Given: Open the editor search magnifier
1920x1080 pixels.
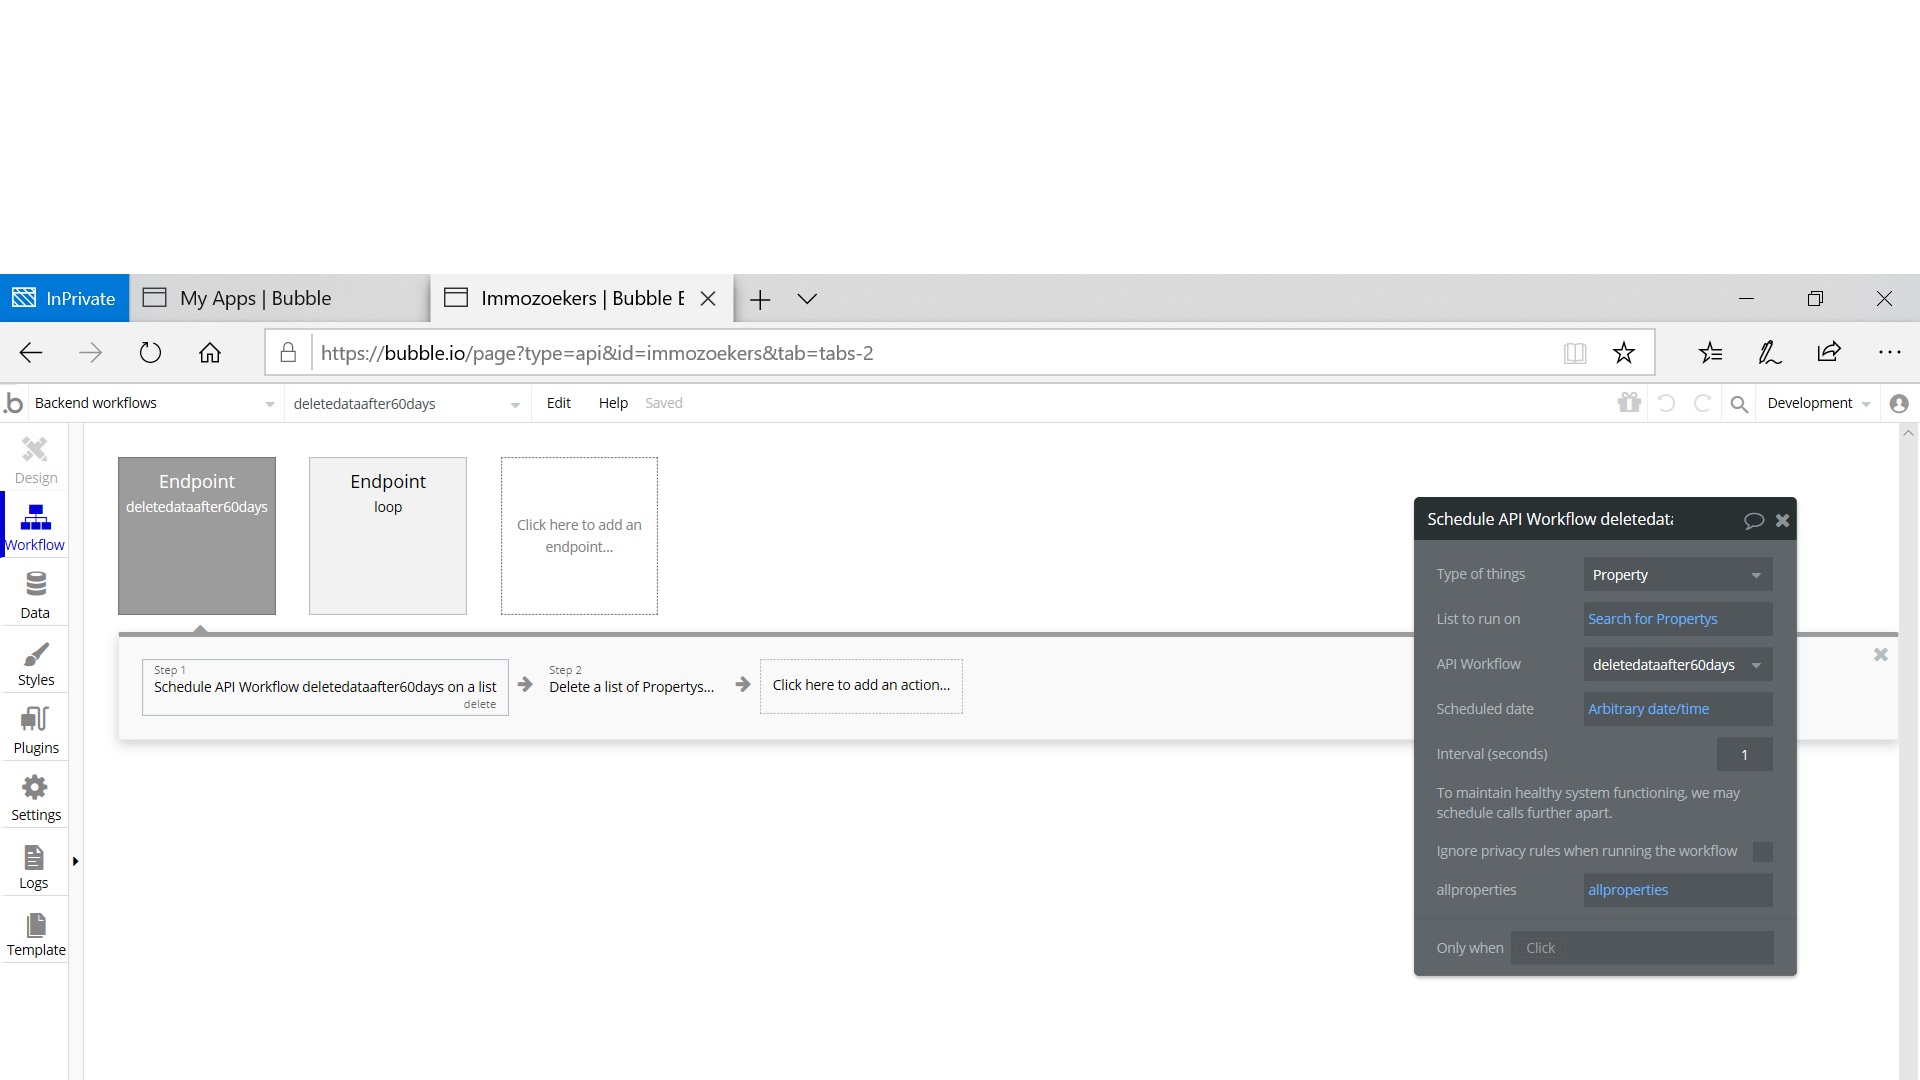Looking at the screenshot, I should tap(1739, 404).
